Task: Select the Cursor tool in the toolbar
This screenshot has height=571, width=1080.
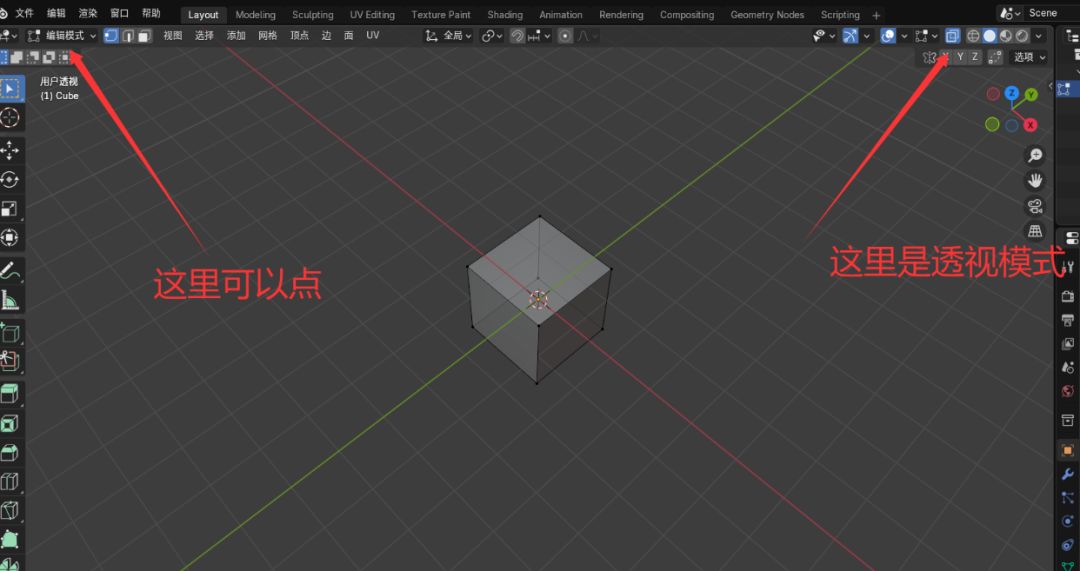Action: click(x=11, y=118)
